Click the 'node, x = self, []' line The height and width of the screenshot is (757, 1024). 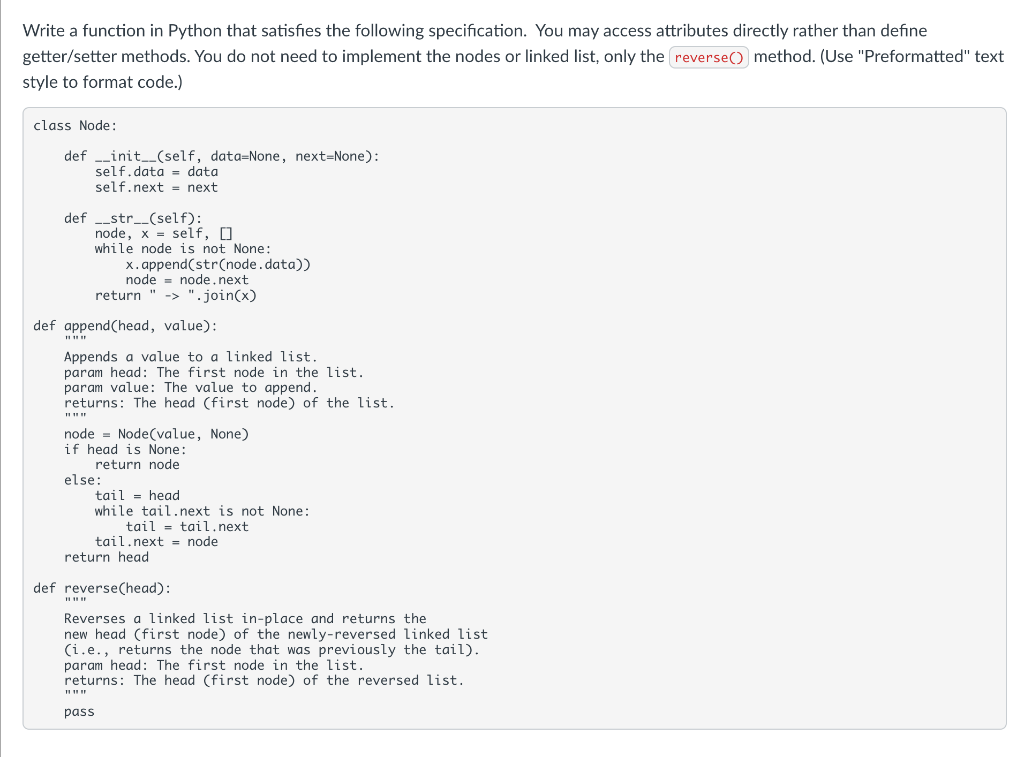163,234
